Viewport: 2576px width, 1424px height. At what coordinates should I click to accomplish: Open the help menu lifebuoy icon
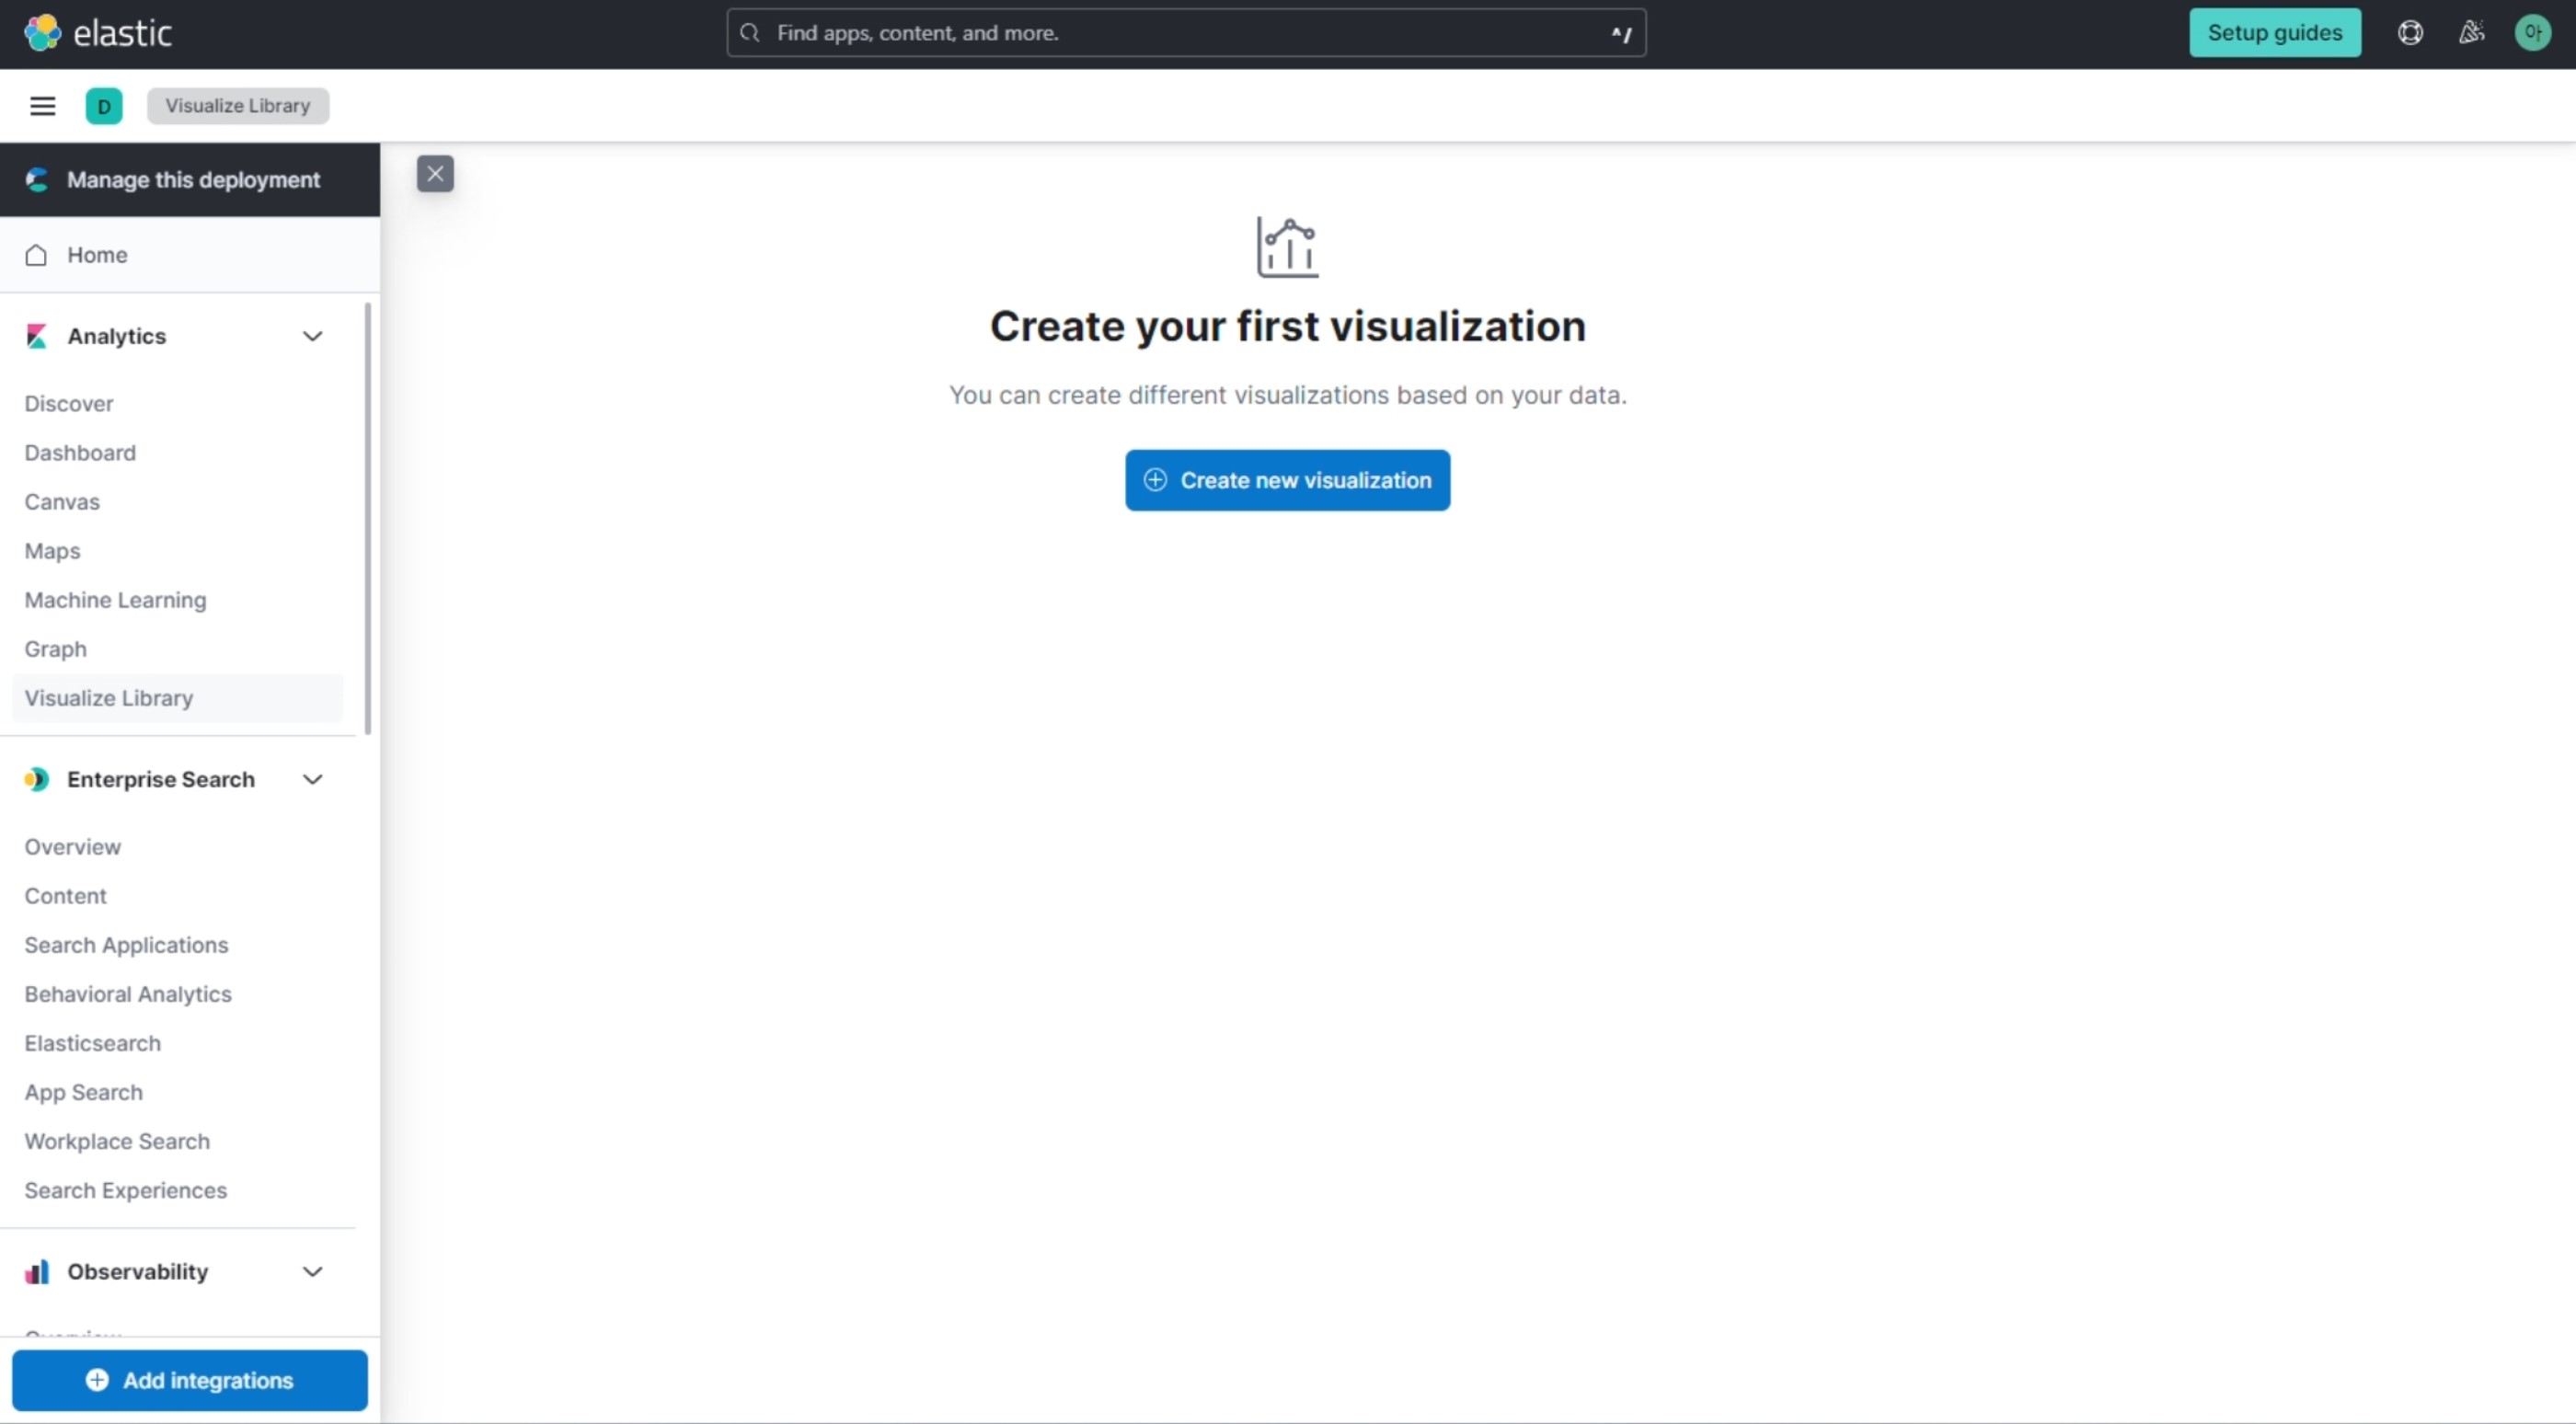click(2410, 33)
